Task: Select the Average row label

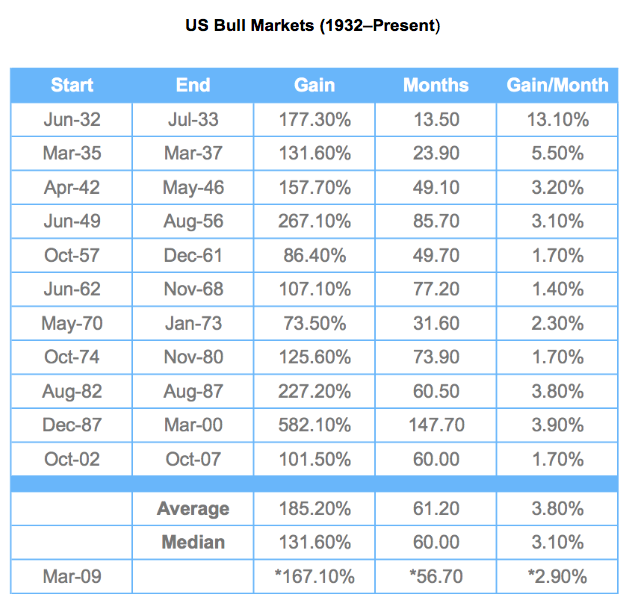Action: (193, 509)
